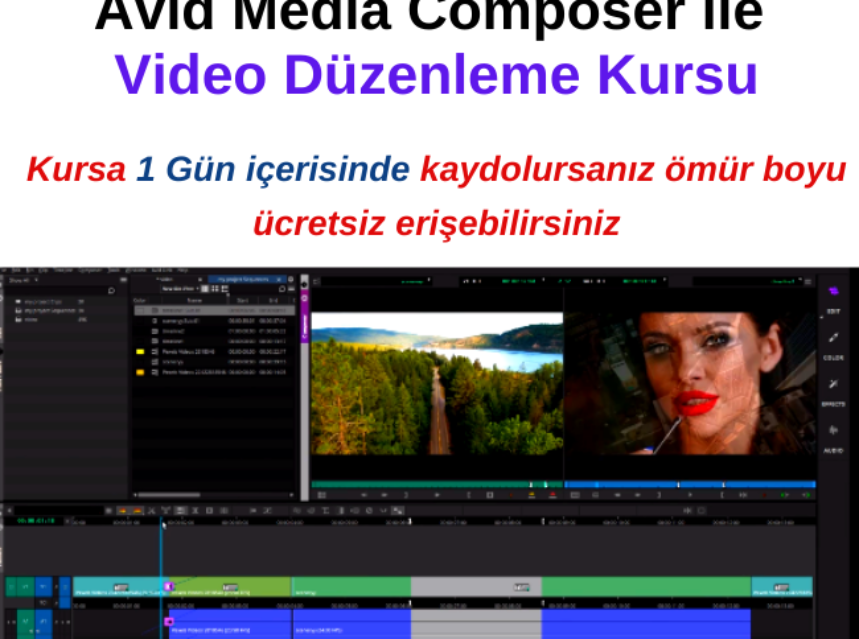Toggle the V1 track monitor button

tap(65, 587)
